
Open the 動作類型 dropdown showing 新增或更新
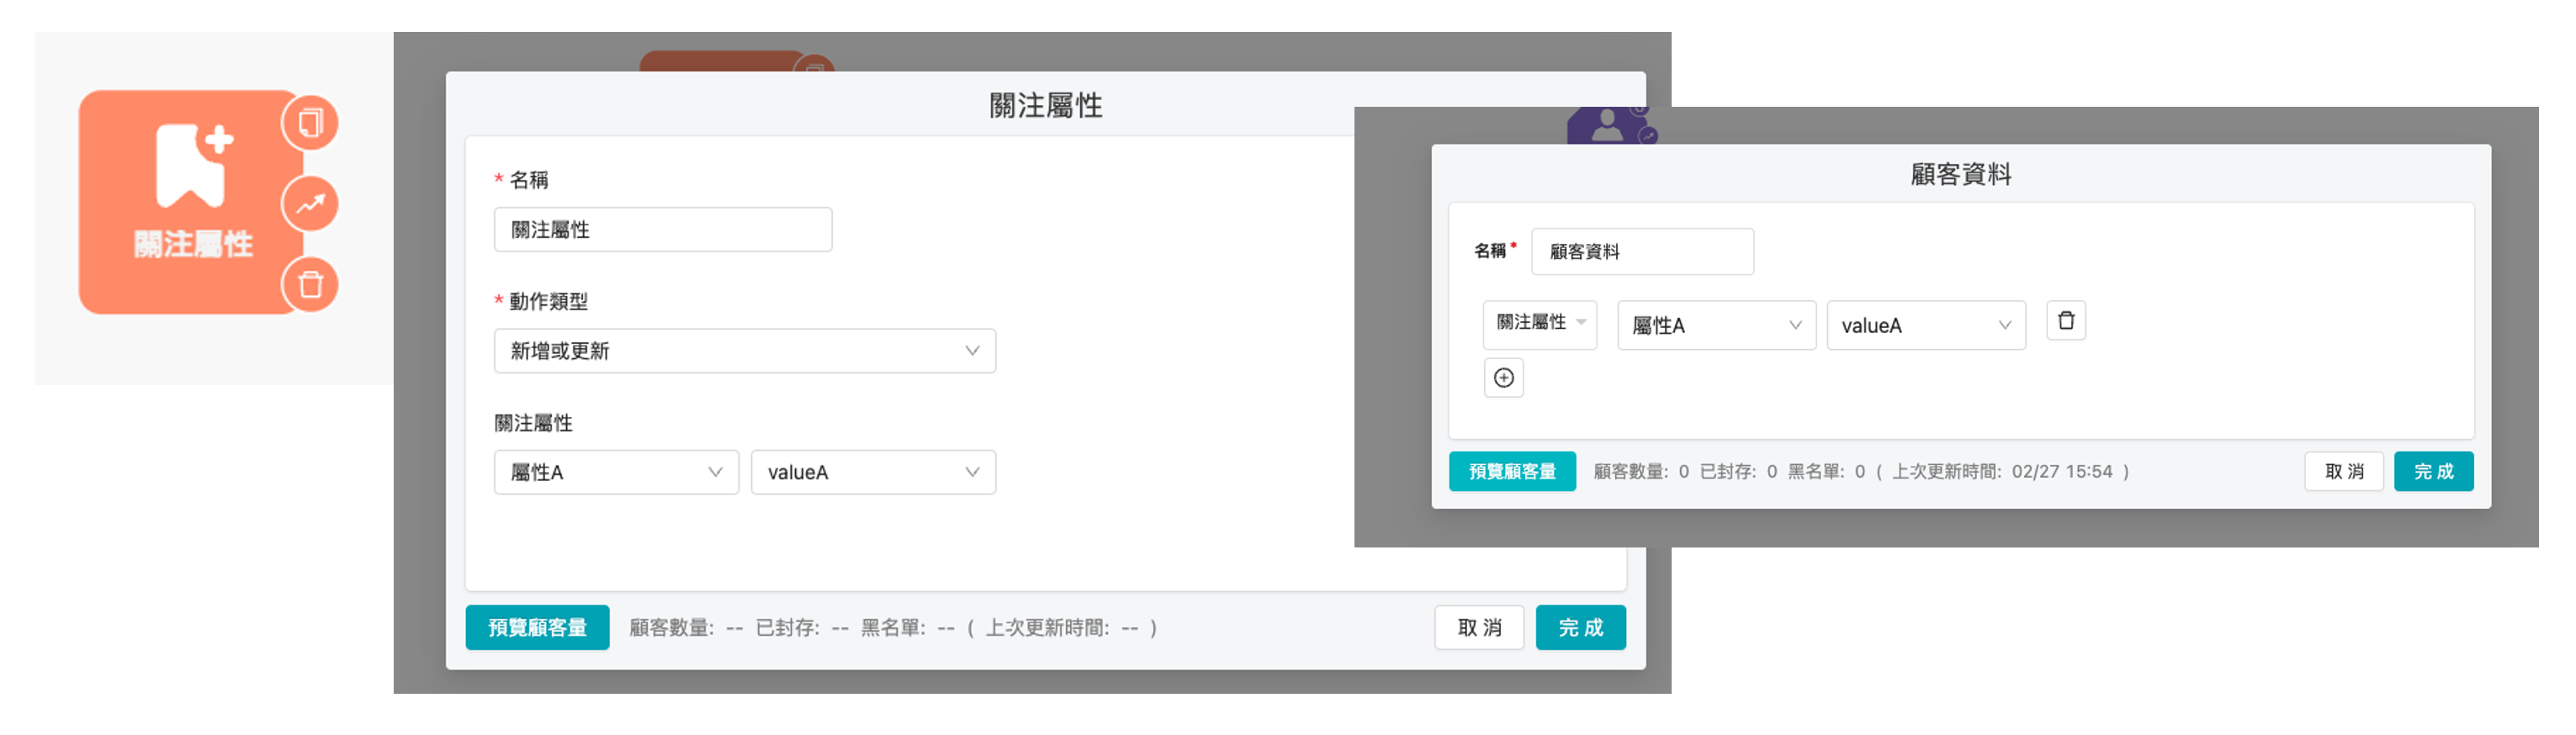(745, 351)
